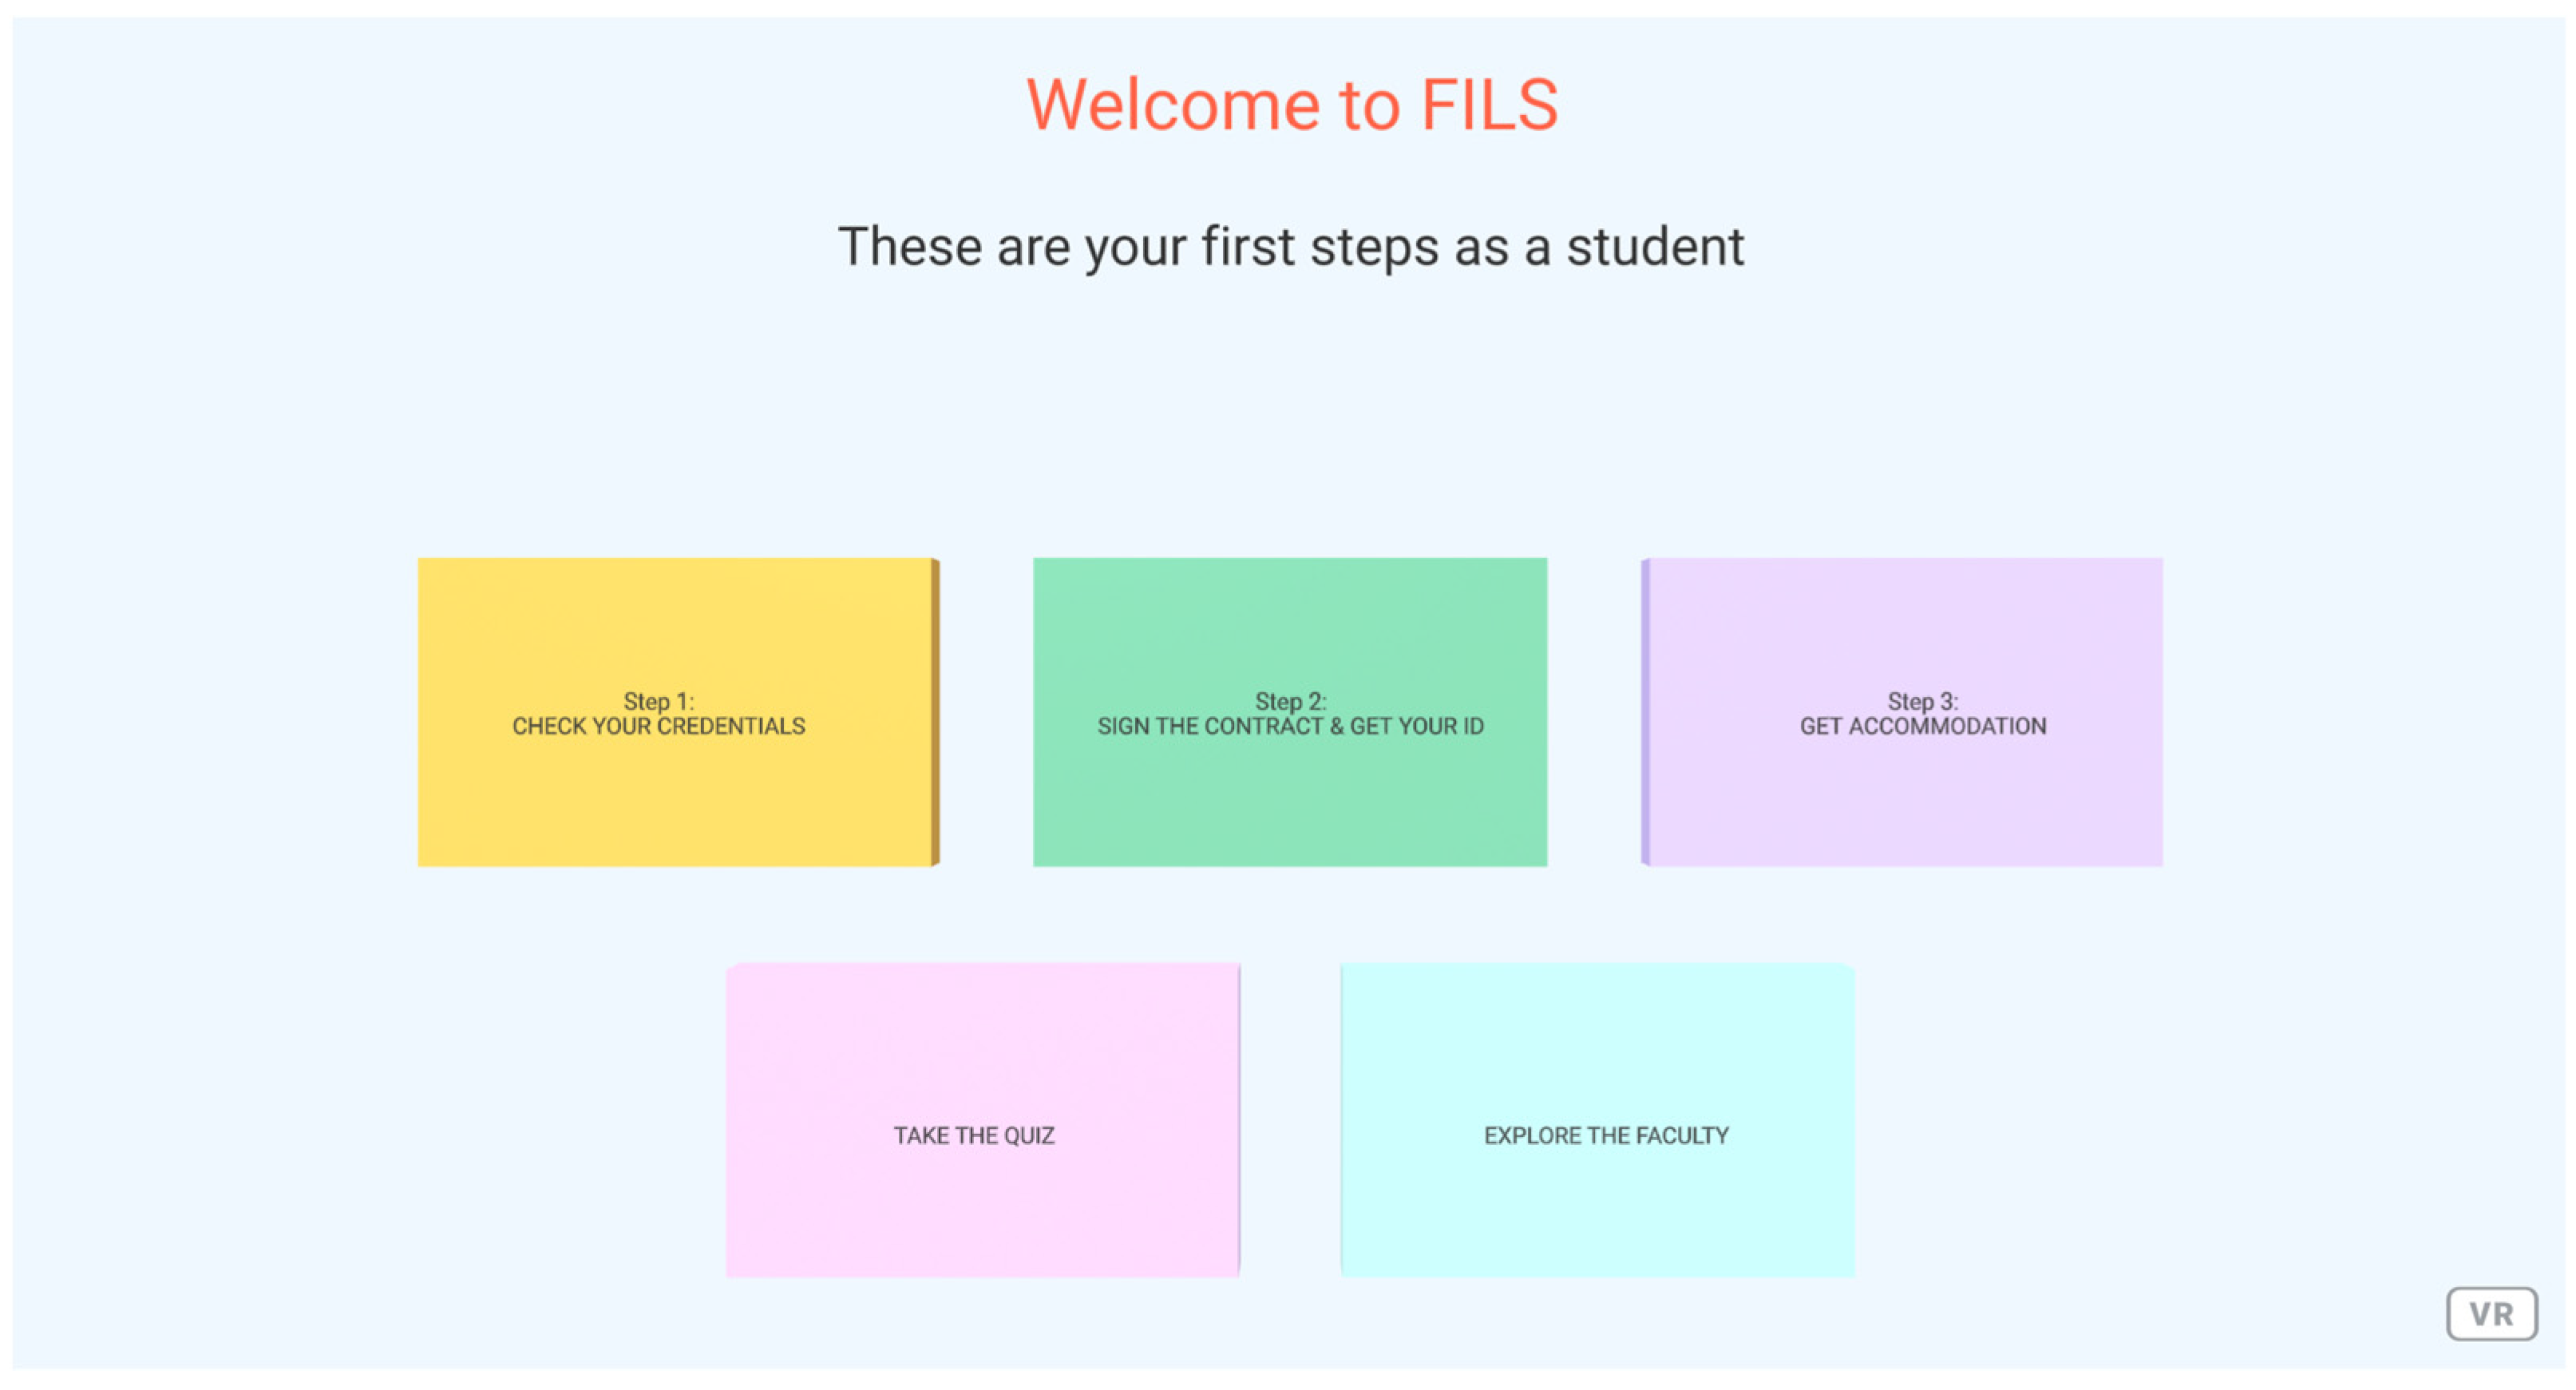Open the yellow Step 1 card

click(x=675, y=790)
